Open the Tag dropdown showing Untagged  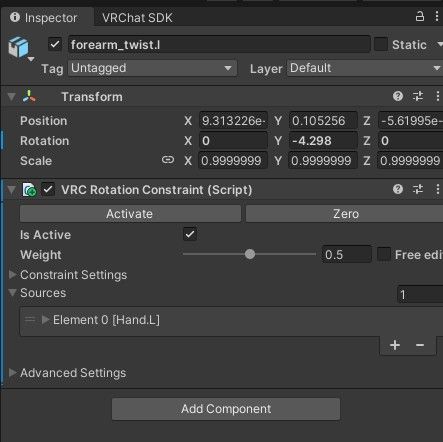pyautogui.click(x=152, y=68)
